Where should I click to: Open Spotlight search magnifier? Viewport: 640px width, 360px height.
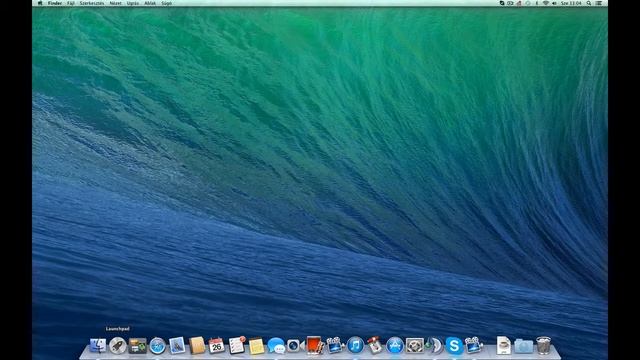(589, 3)
